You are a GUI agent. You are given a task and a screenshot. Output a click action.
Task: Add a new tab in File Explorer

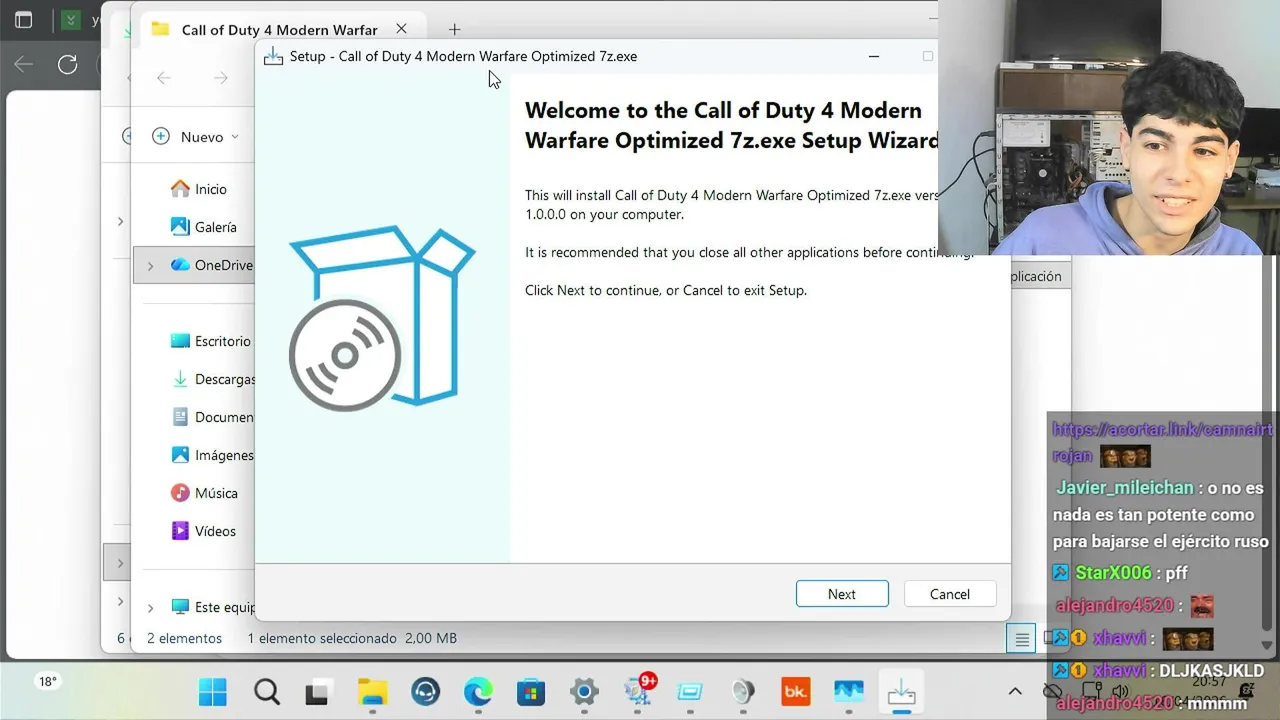click(454, 30)
